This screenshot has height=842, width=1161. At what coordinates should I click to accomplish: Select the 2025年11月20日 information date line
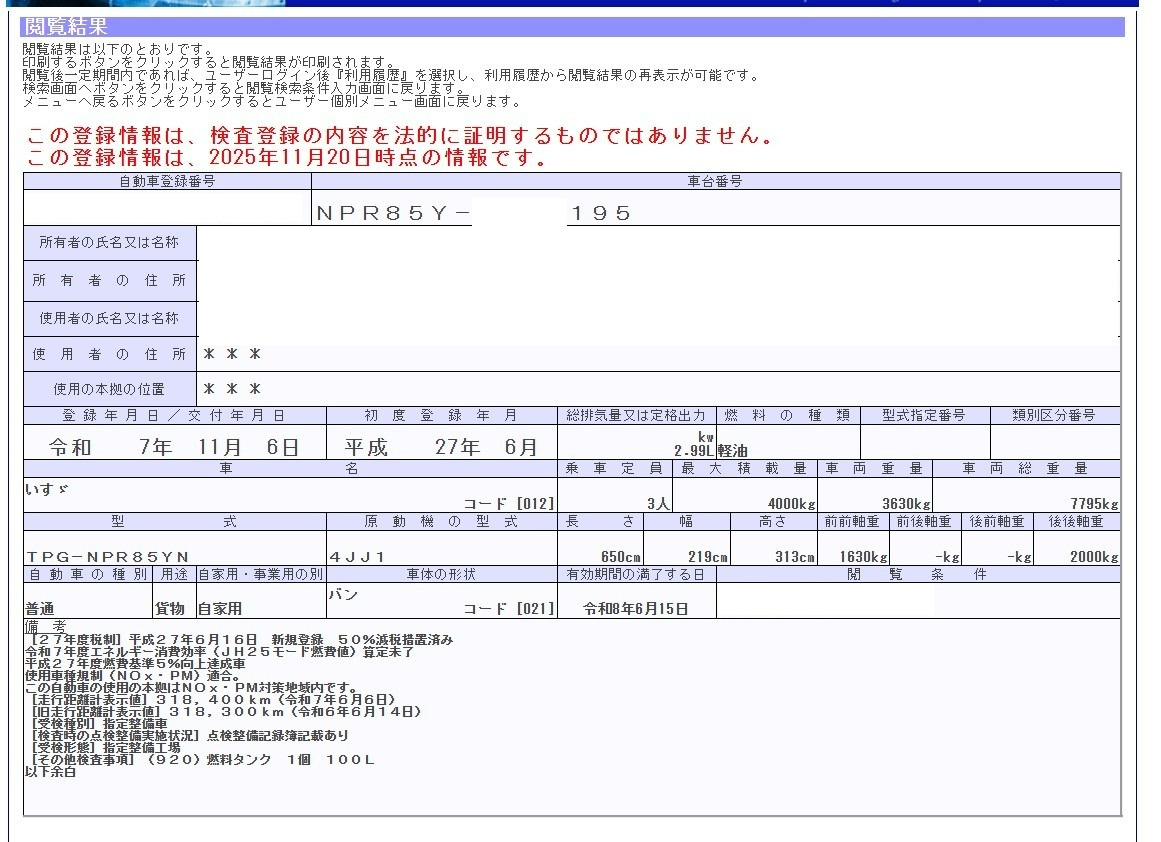coord(286,158)
